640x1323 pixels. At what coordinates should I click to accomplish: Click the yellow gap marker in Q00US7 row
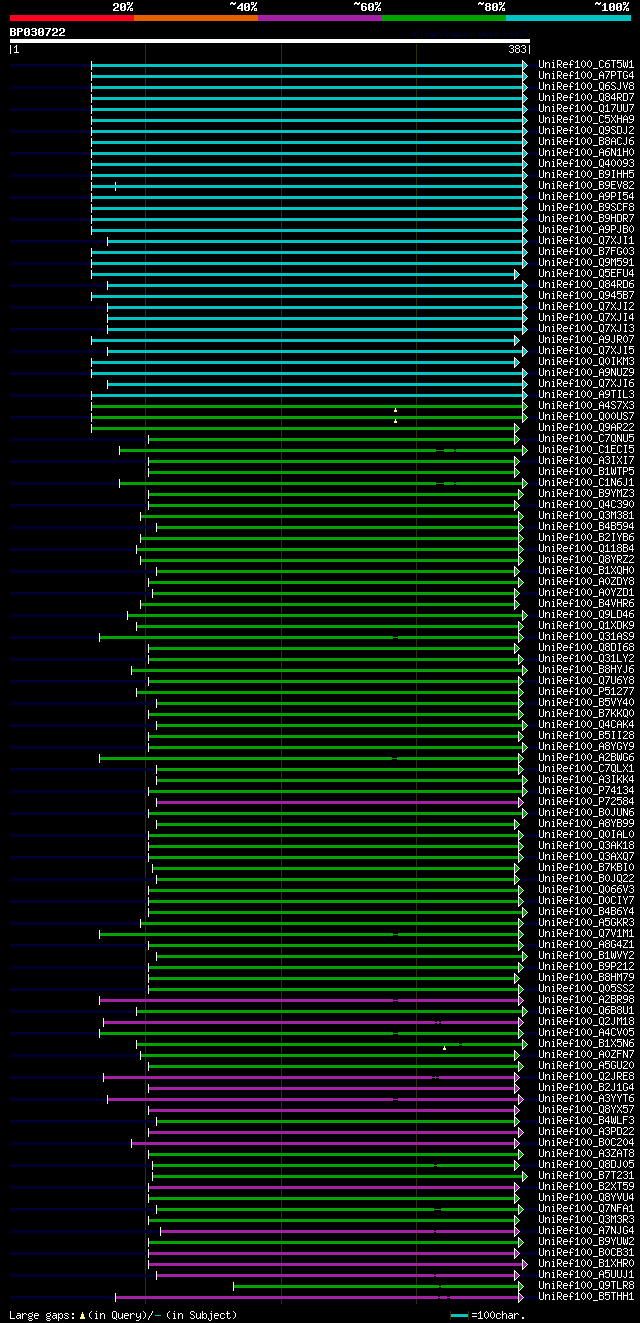tap(395, 420)
